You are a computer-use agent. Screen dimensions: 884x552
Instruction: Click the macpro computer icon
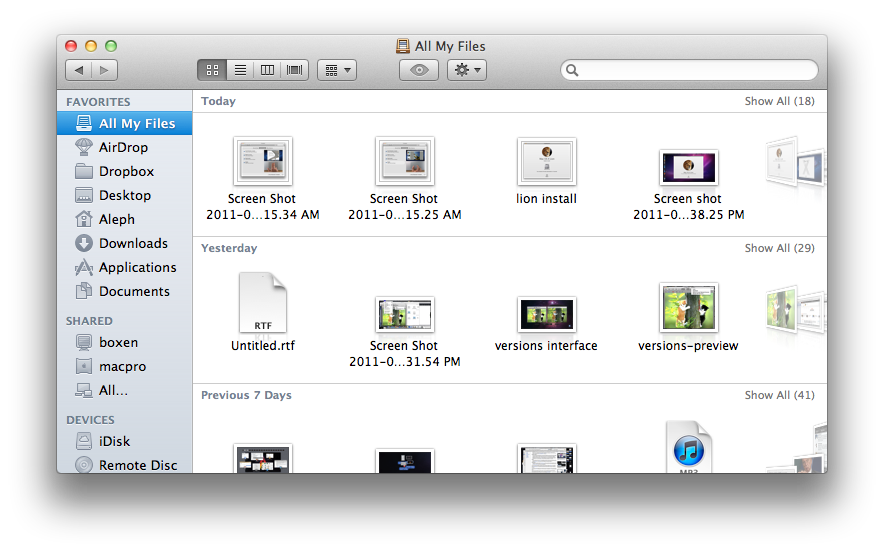pyautogui.click(x=84, y=366)
